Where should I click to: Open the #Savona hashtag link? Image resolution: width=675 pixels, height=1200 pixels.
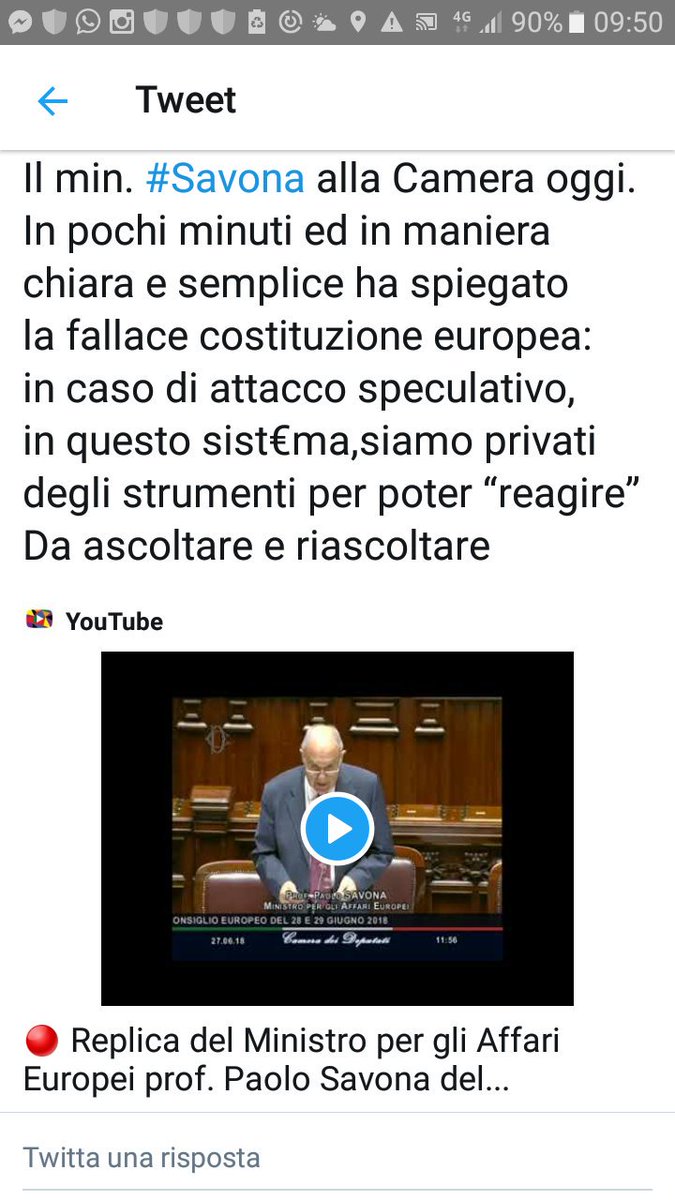click(x=225, y=178)
